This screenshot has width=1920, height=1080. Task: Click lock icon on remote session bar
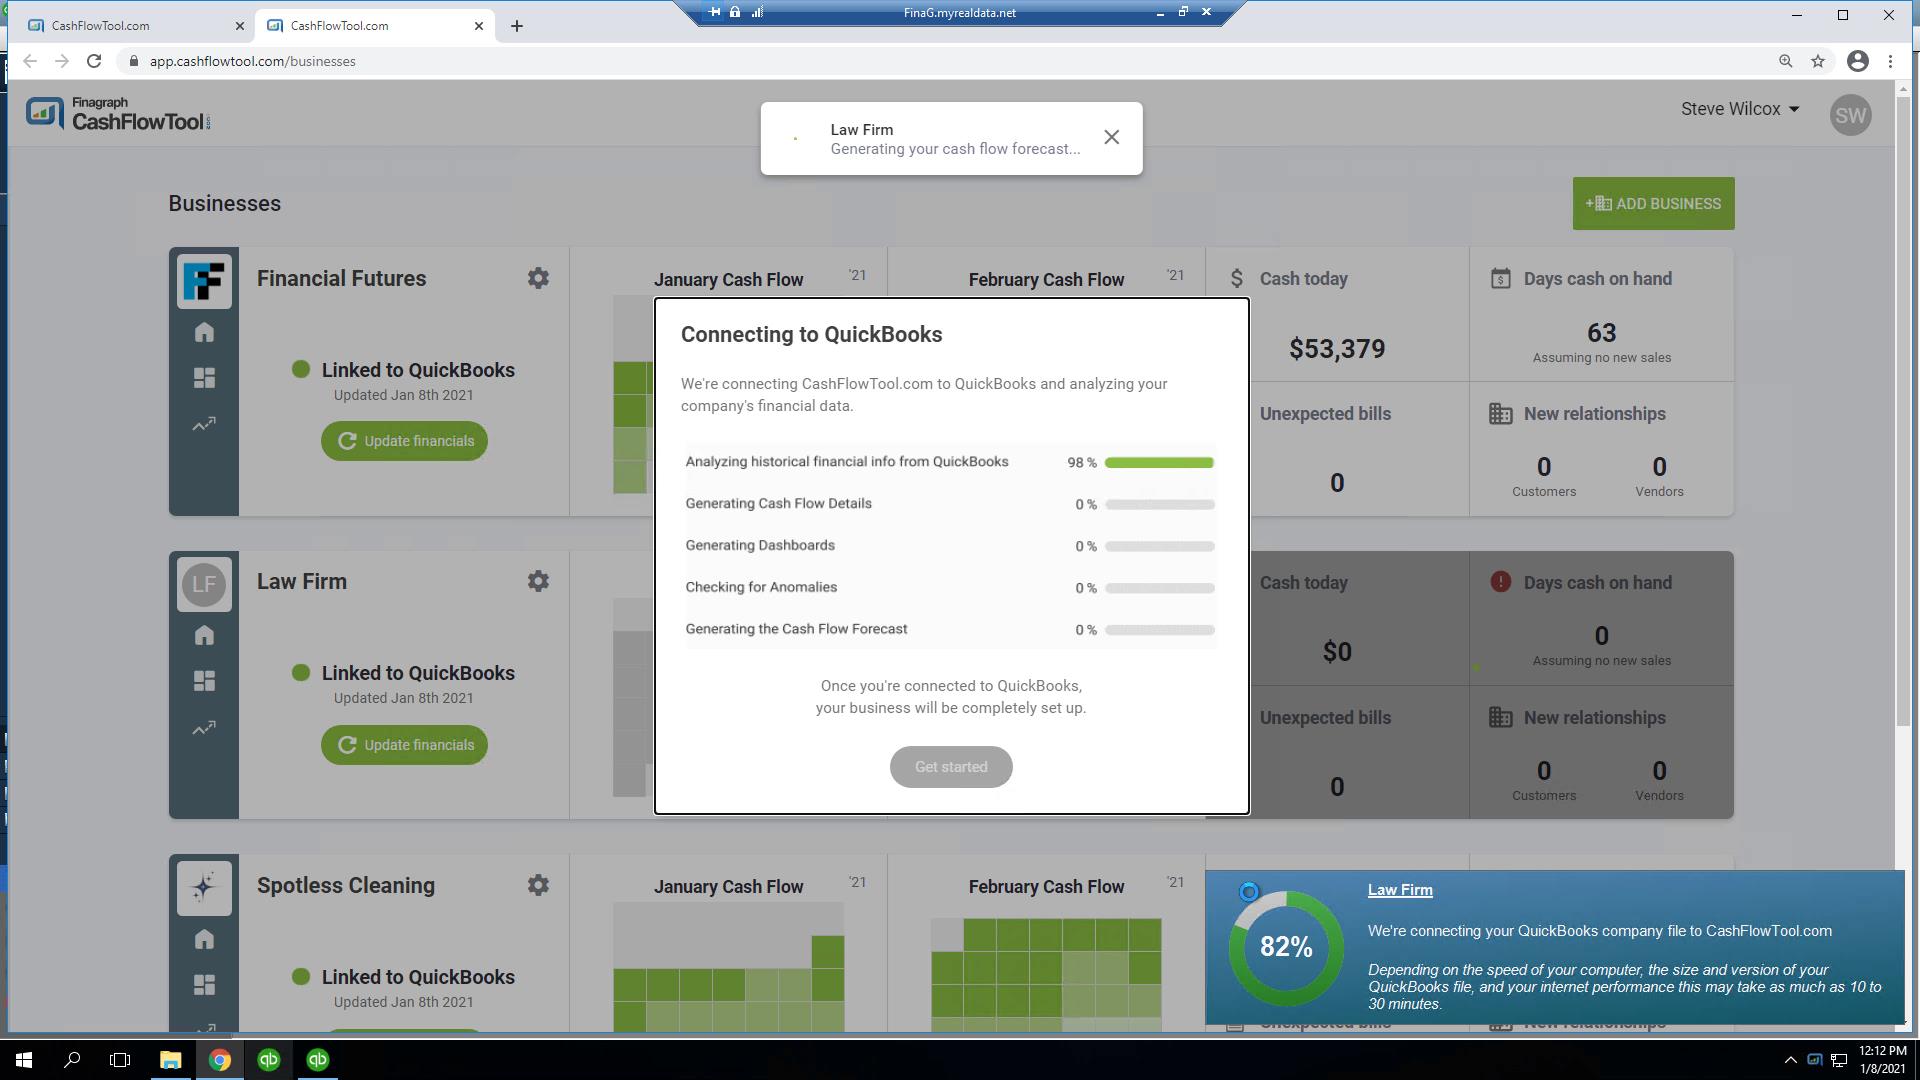pyautogui.click(x=735, y=12)
